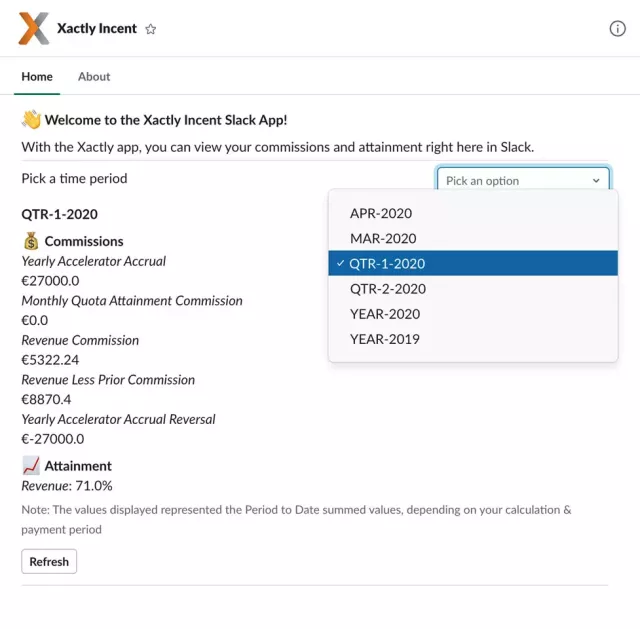Click the Attainment section heading
640x629 pixels.
(78, 466)
